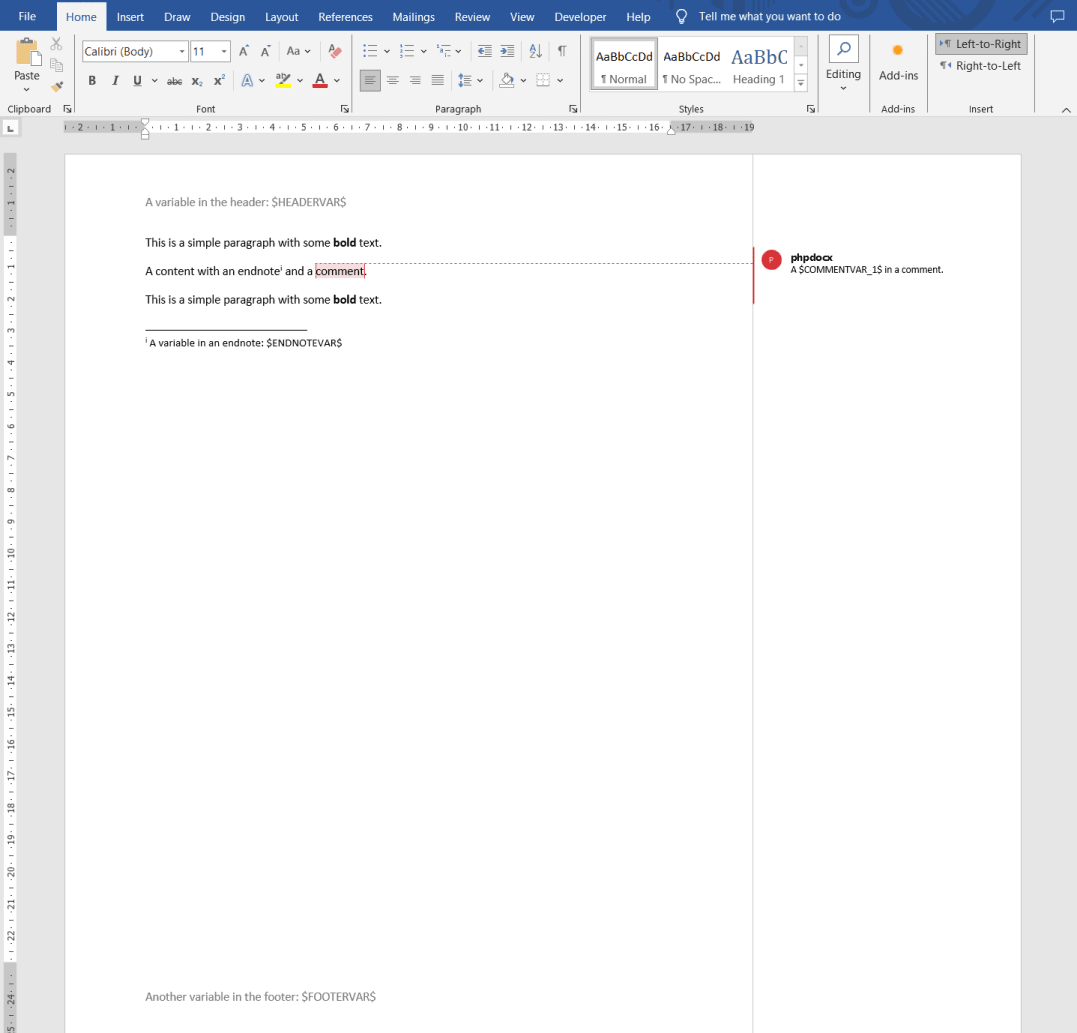This screenshot has height=1033, width=1077.
Task: Click the Add-ins orange icon
Action: coord(898,50)
